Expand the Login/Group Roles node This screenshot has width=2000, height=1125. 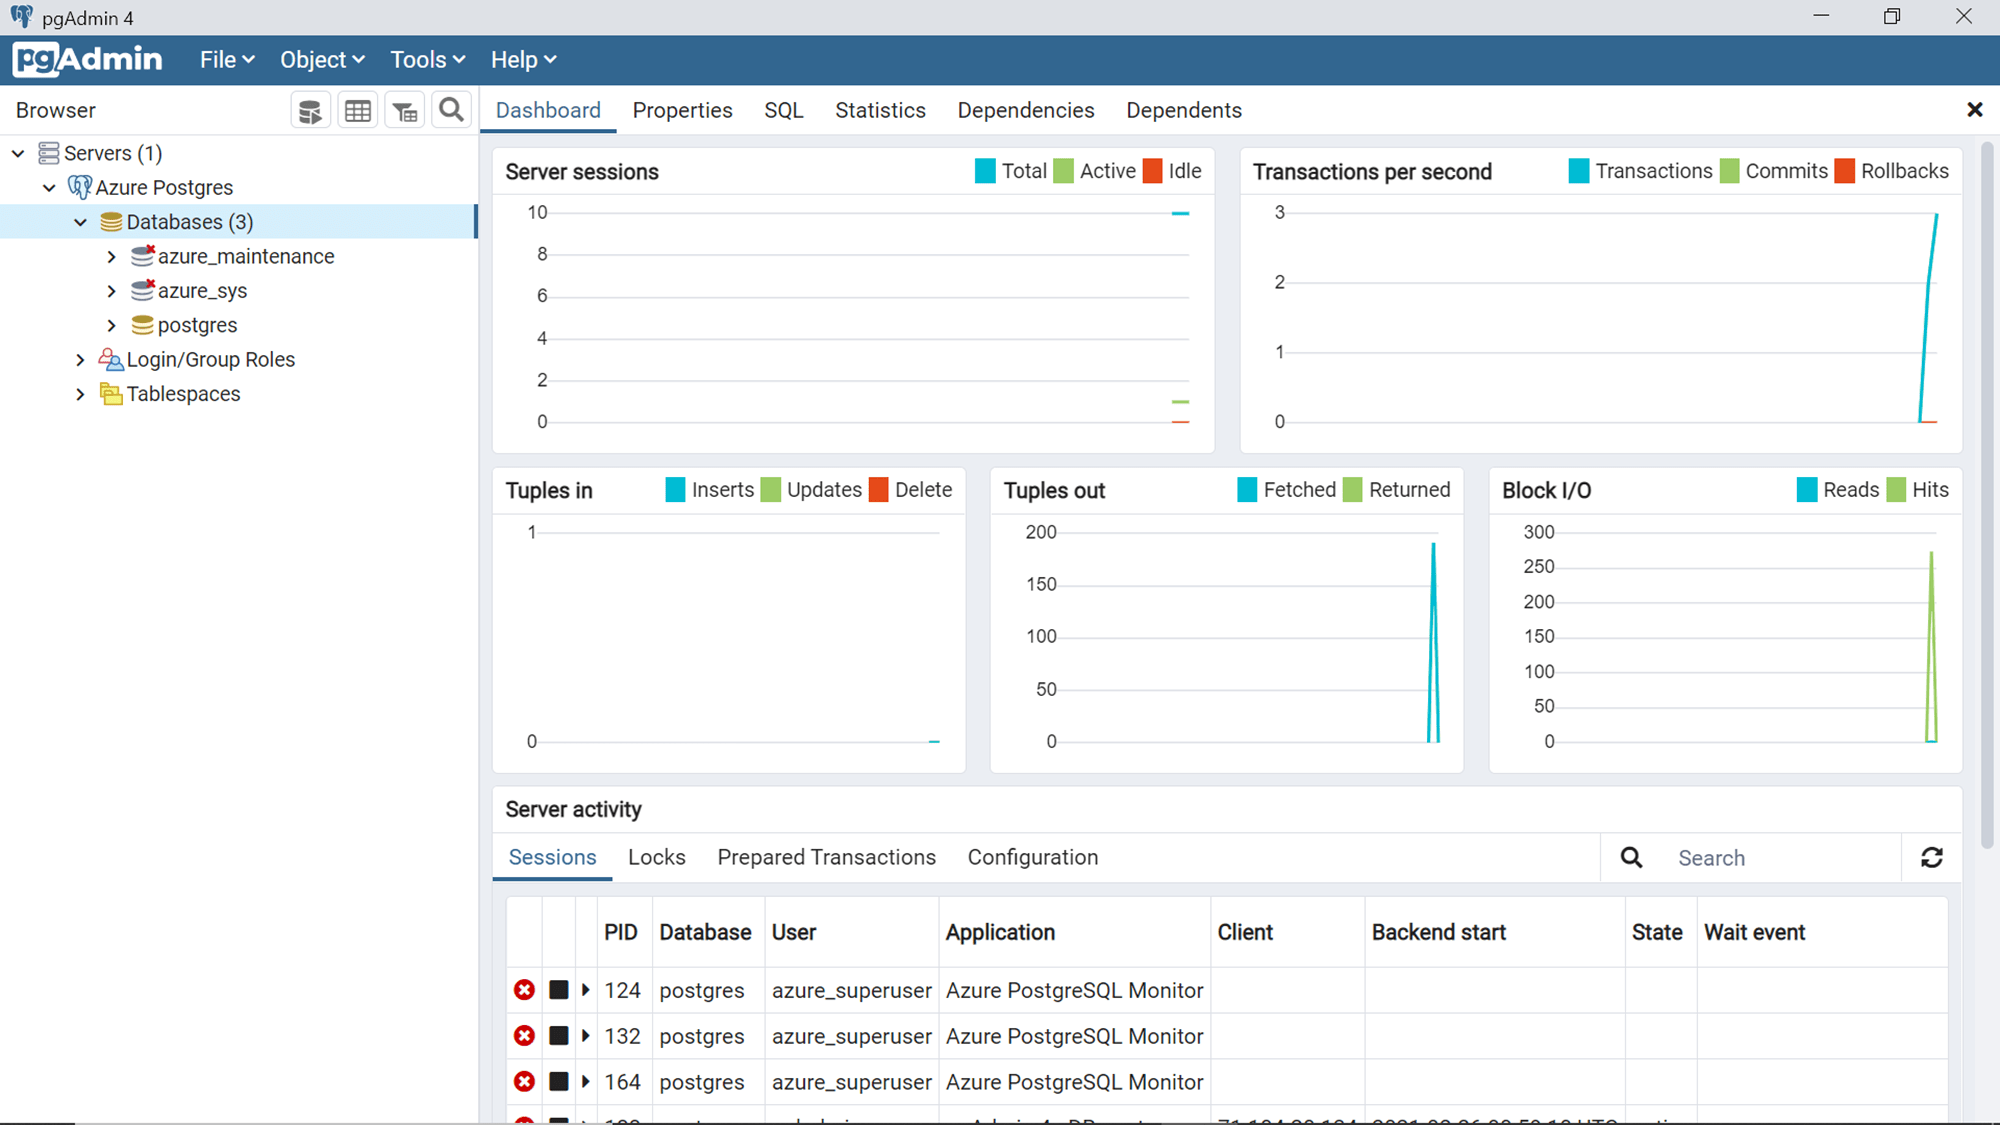(x=81, y=360)
